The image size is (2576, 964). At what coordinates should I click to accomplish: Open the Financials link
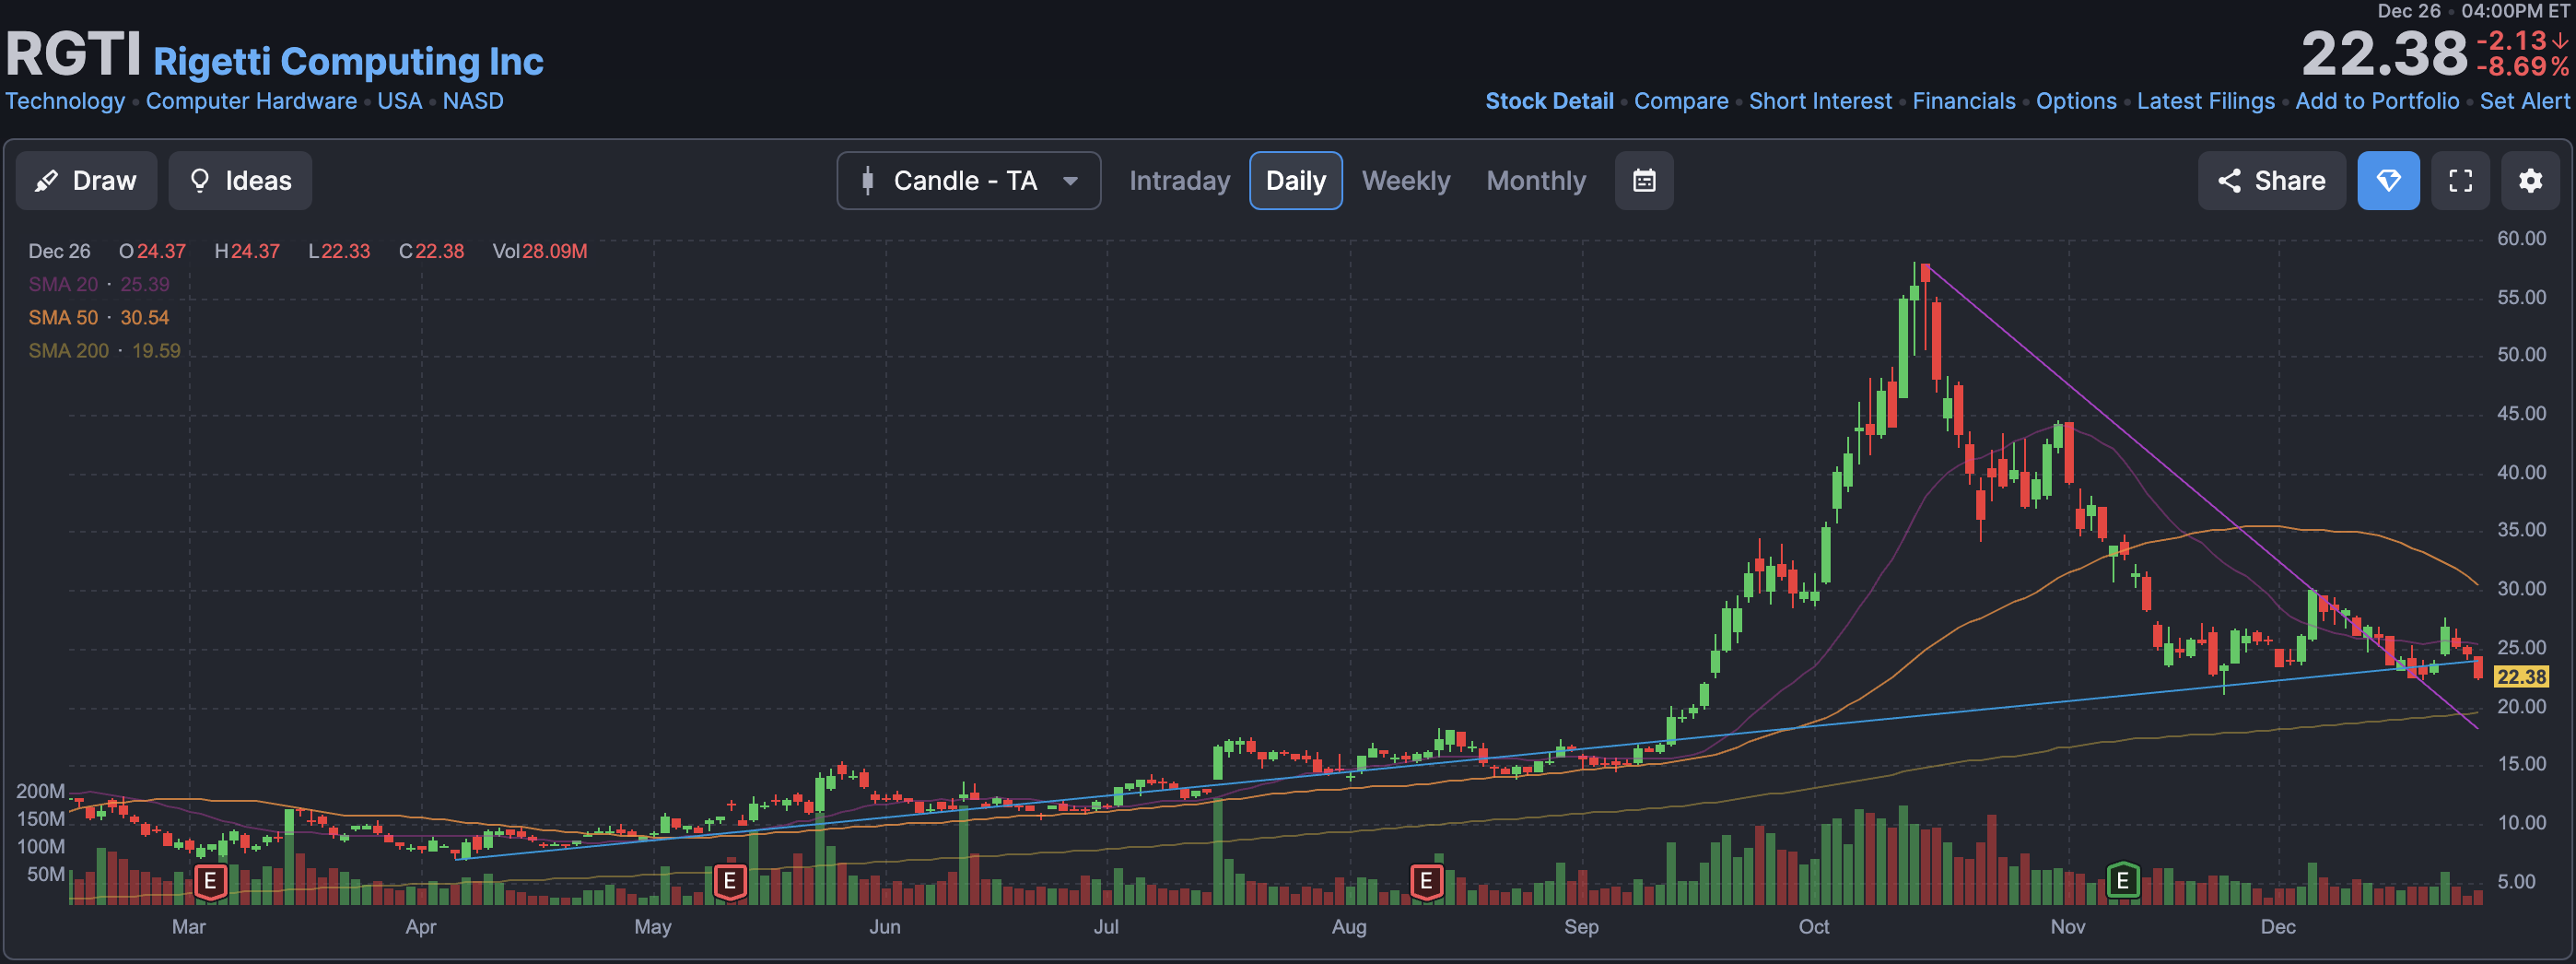[x=1964, y=101]
